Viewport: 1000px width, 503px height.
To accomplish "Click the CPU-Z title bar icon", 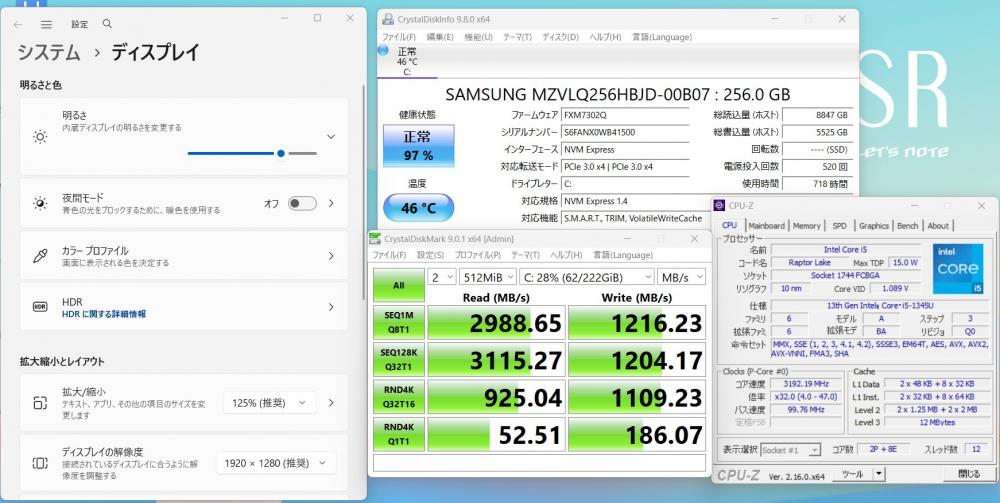I will click(720, 205).
